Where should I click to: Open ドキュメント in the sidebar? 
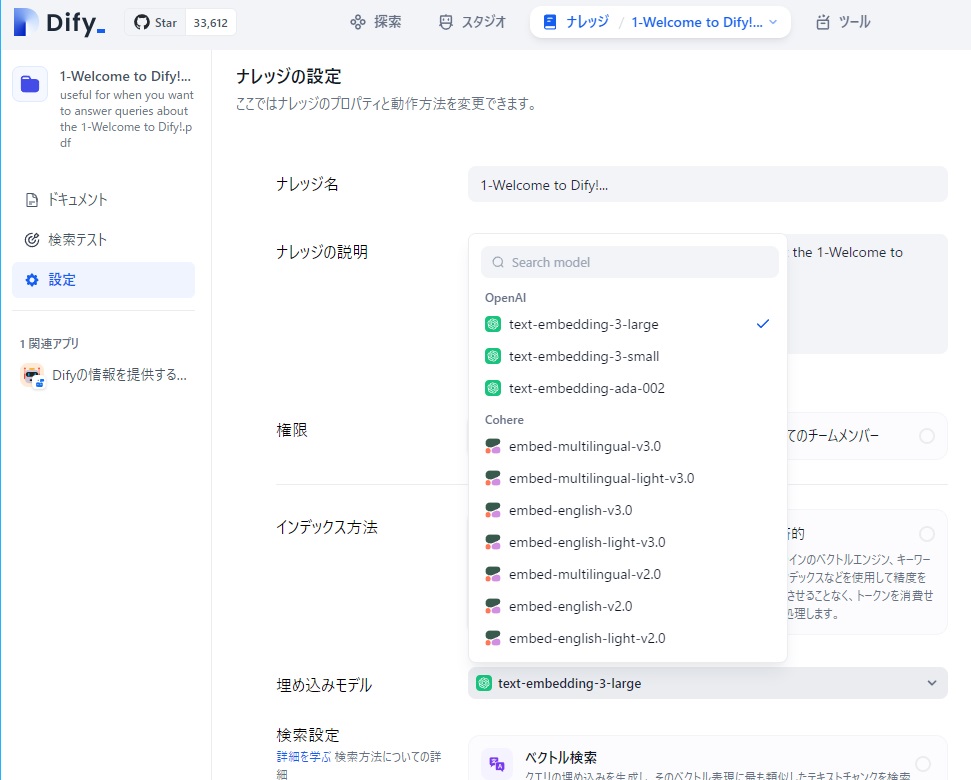(103, 200)
